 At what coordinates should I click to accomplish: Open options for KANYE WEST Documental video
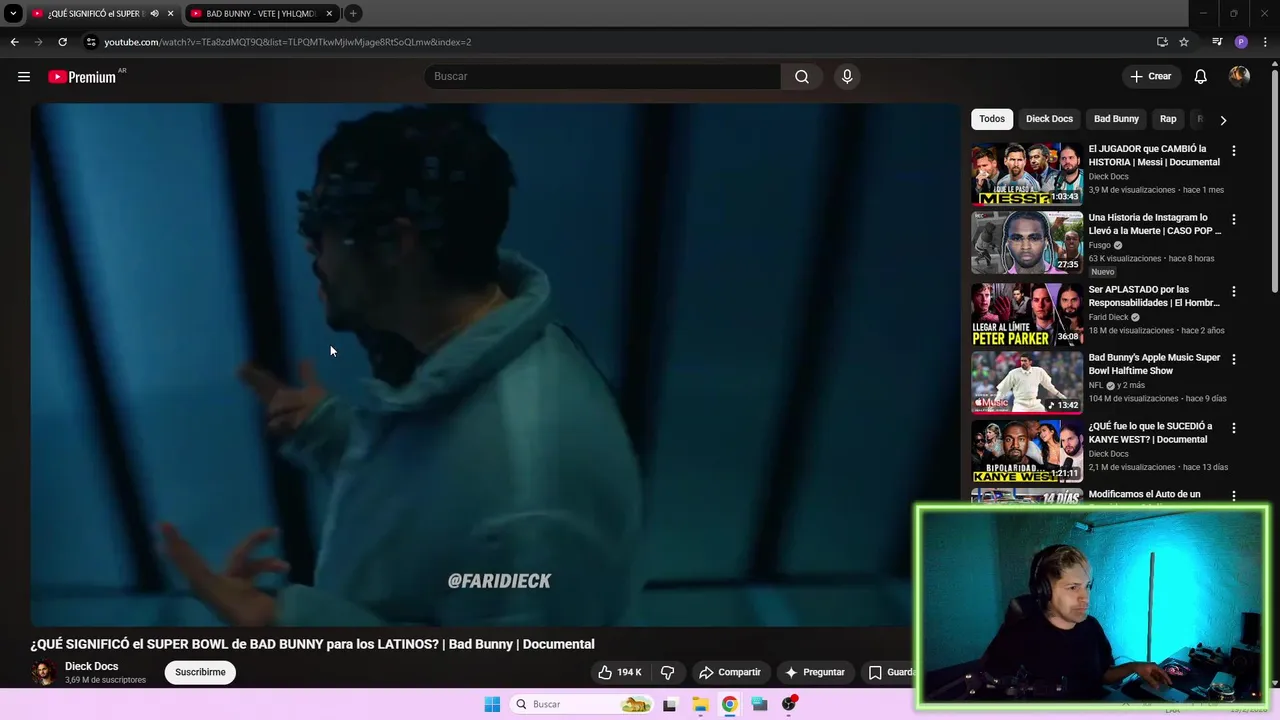(x=1233, y=428)
